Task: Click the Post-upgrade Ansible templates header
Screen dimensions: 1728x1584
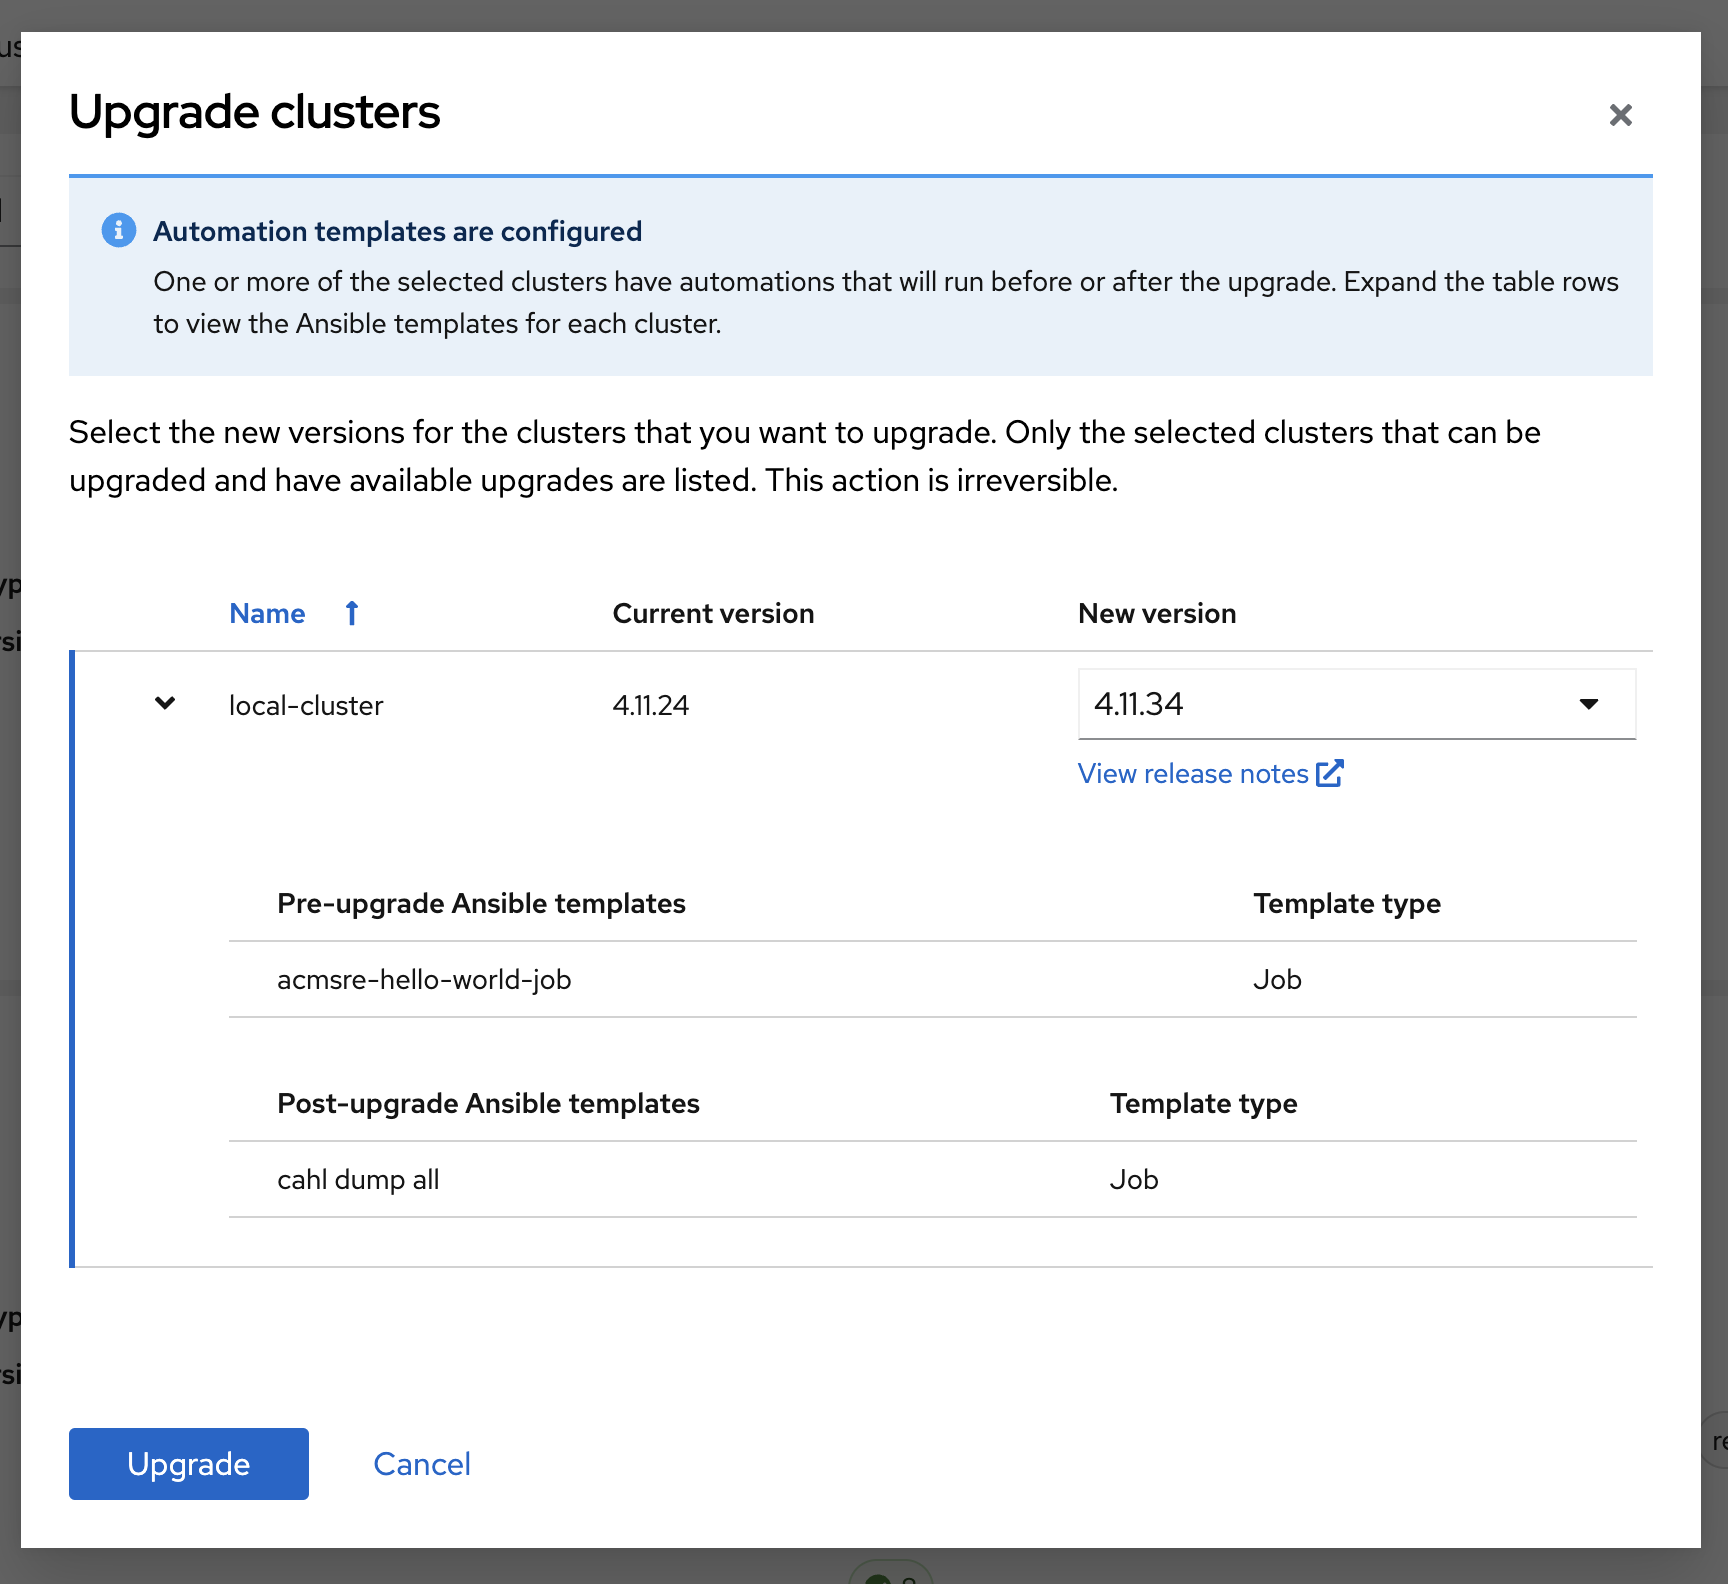Action: click(488, 1103)
